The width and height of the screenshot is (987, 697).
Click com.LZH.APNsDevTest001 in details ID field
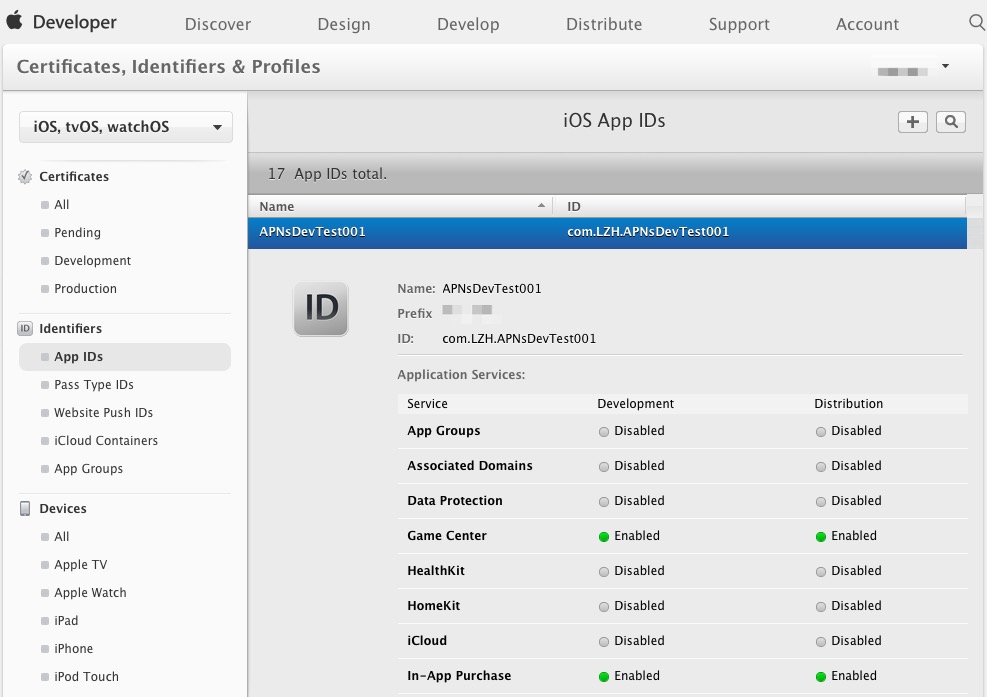pyautogui.click(x=519, y=339)
